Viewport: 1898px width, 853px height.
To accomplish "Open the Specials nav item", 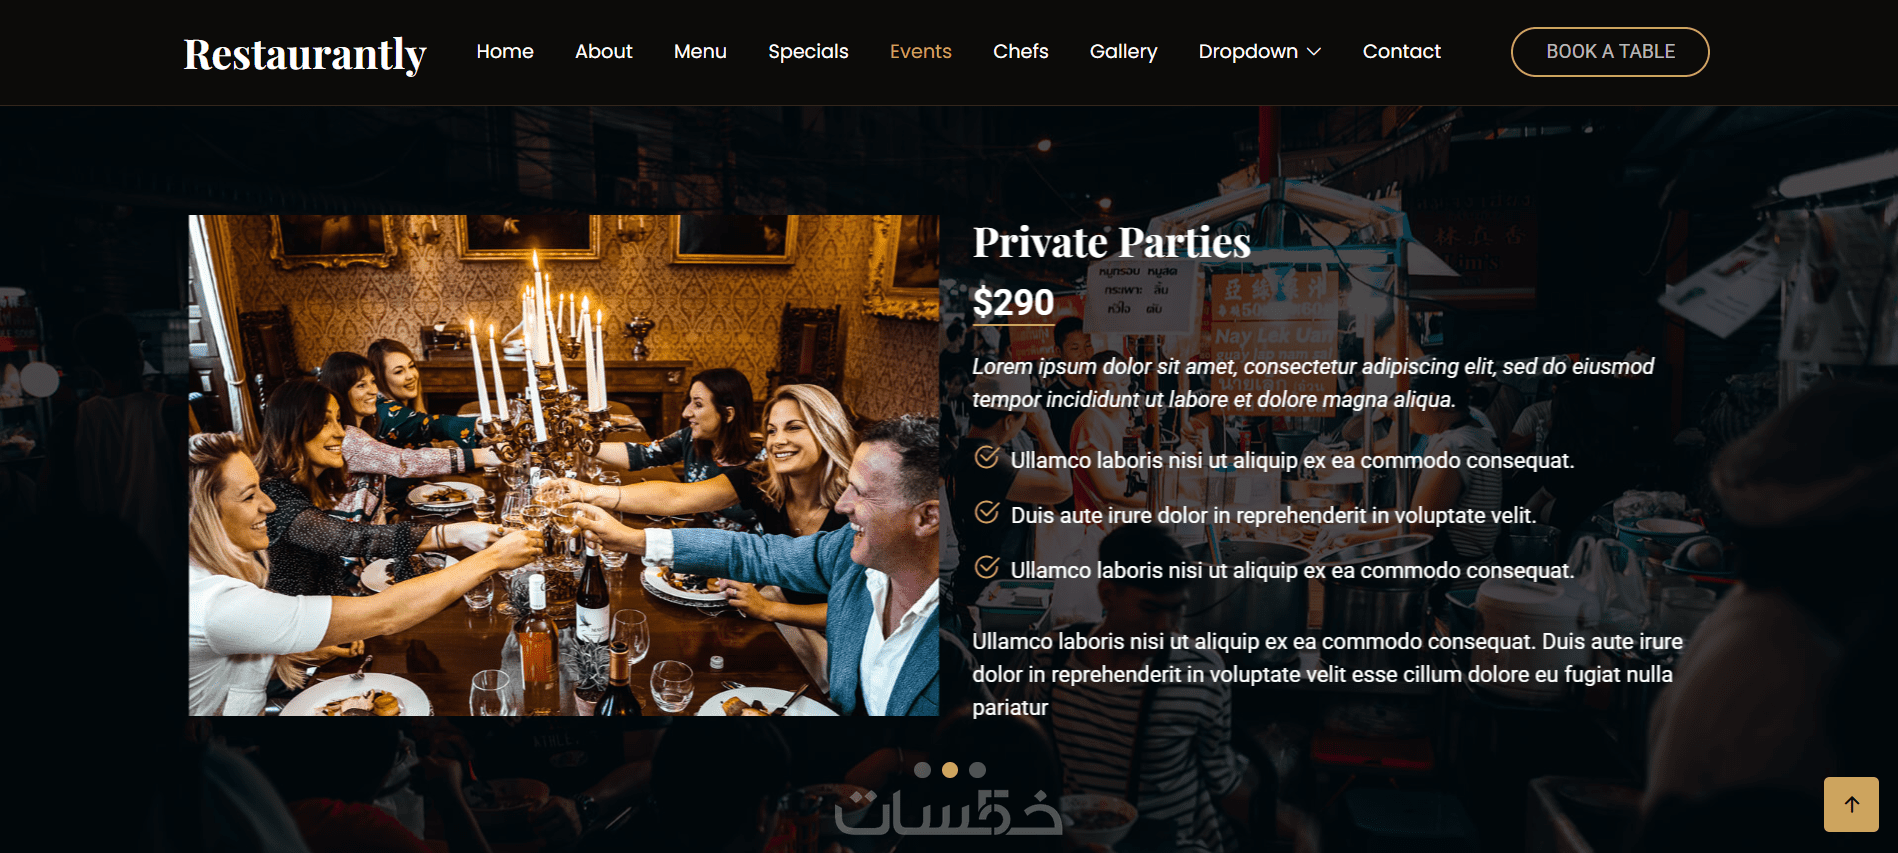I will point(808,51).
